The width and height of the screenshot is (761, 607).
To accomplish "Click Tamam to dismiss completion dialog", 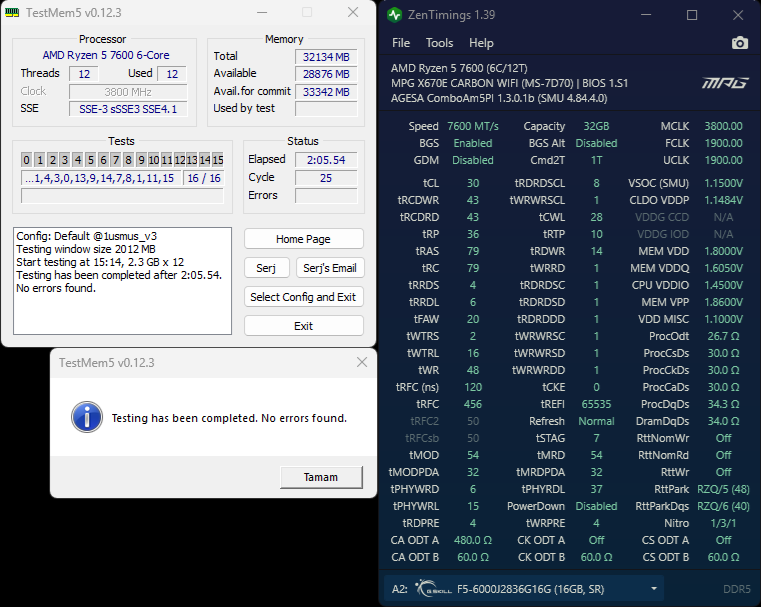I will (x=321, y=477).
